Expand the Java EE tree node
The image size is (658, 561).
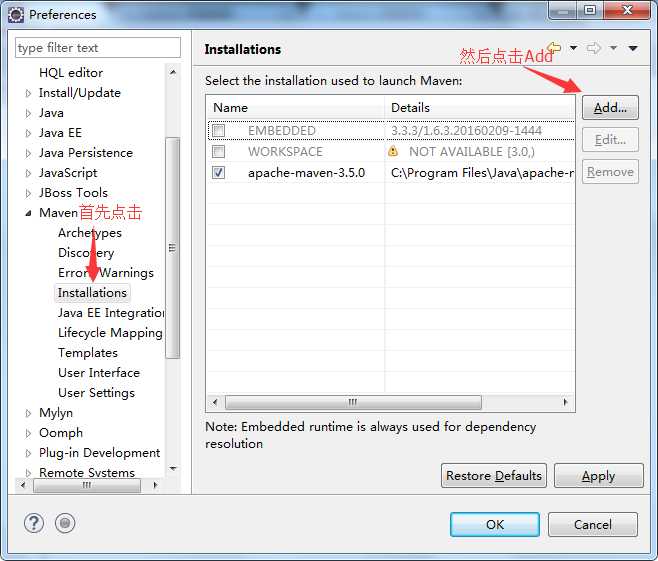click(x=28, y=133)
